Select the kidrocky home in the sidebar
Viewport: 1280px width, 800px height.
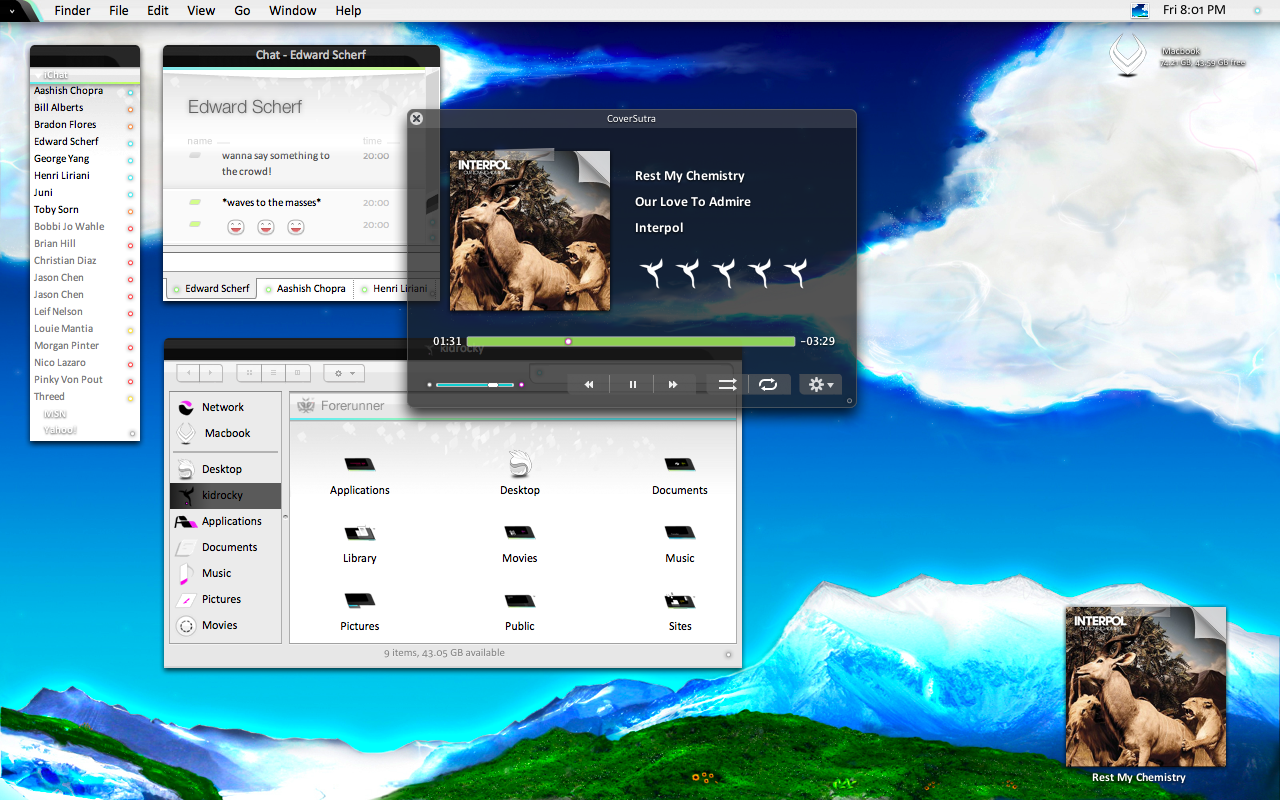pos(225,495)
